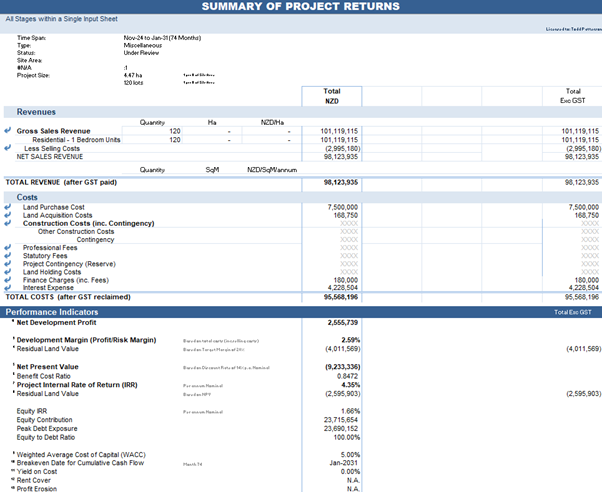Click Residual Land Value (4,011,569) in NZD column
Image resolution: width=602 pixels, height=492 pixels.
[x=343, y=349]
